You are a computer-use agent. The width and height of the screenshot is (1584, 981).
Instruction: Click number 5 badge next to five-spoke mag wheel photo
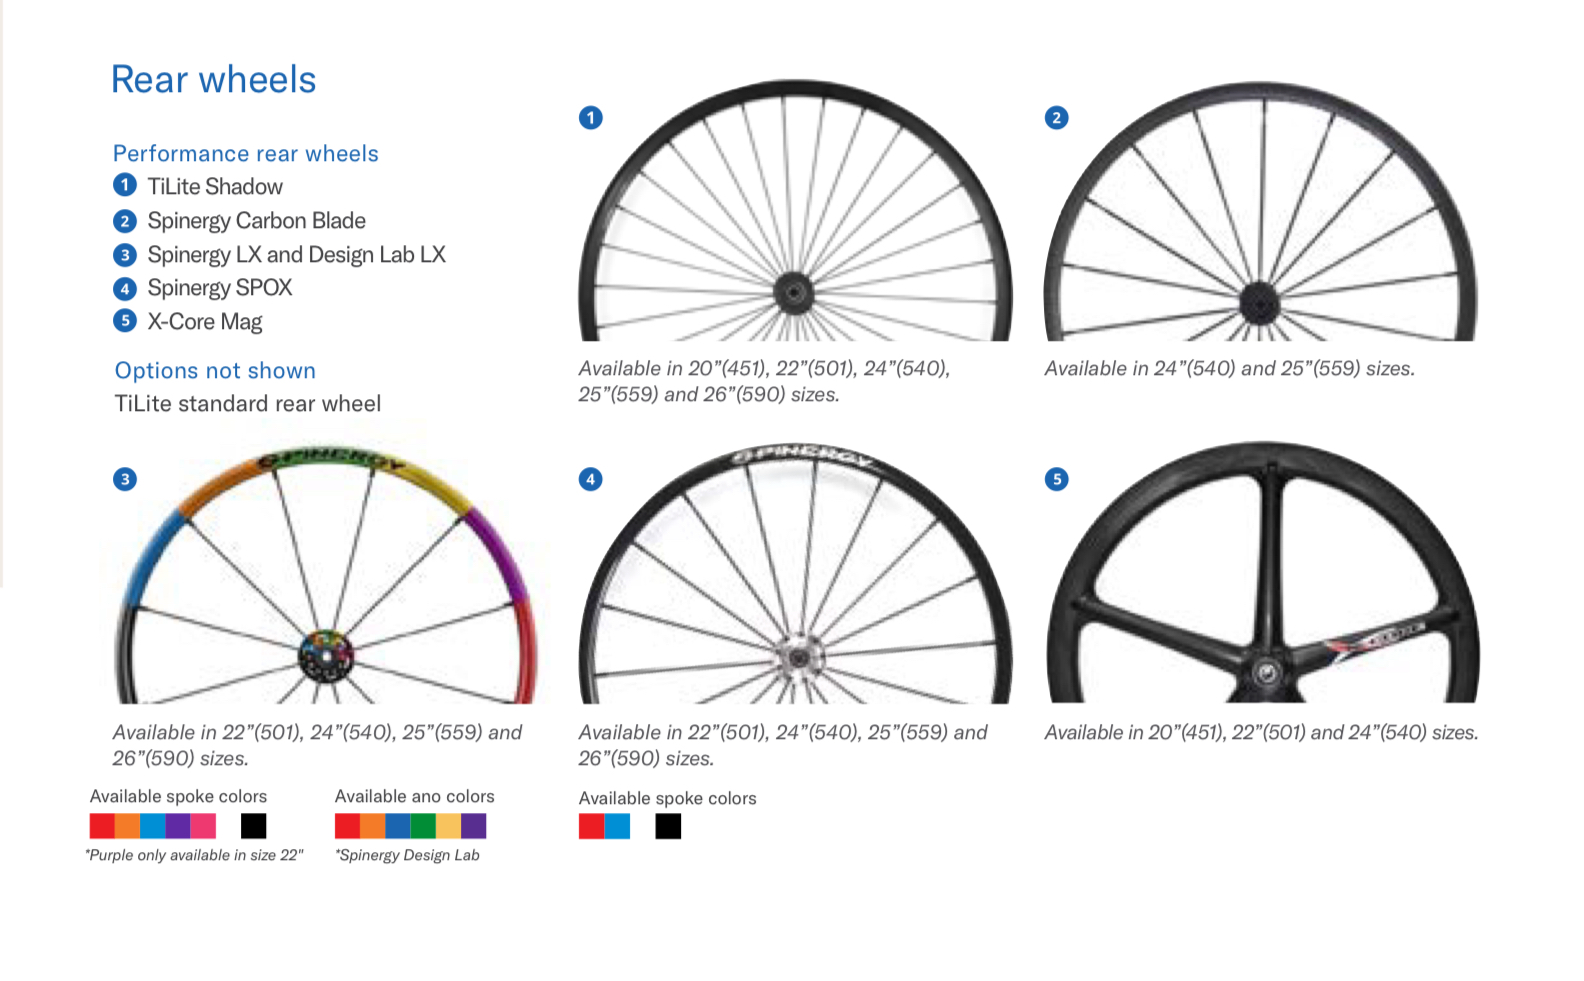(1057, 479)
